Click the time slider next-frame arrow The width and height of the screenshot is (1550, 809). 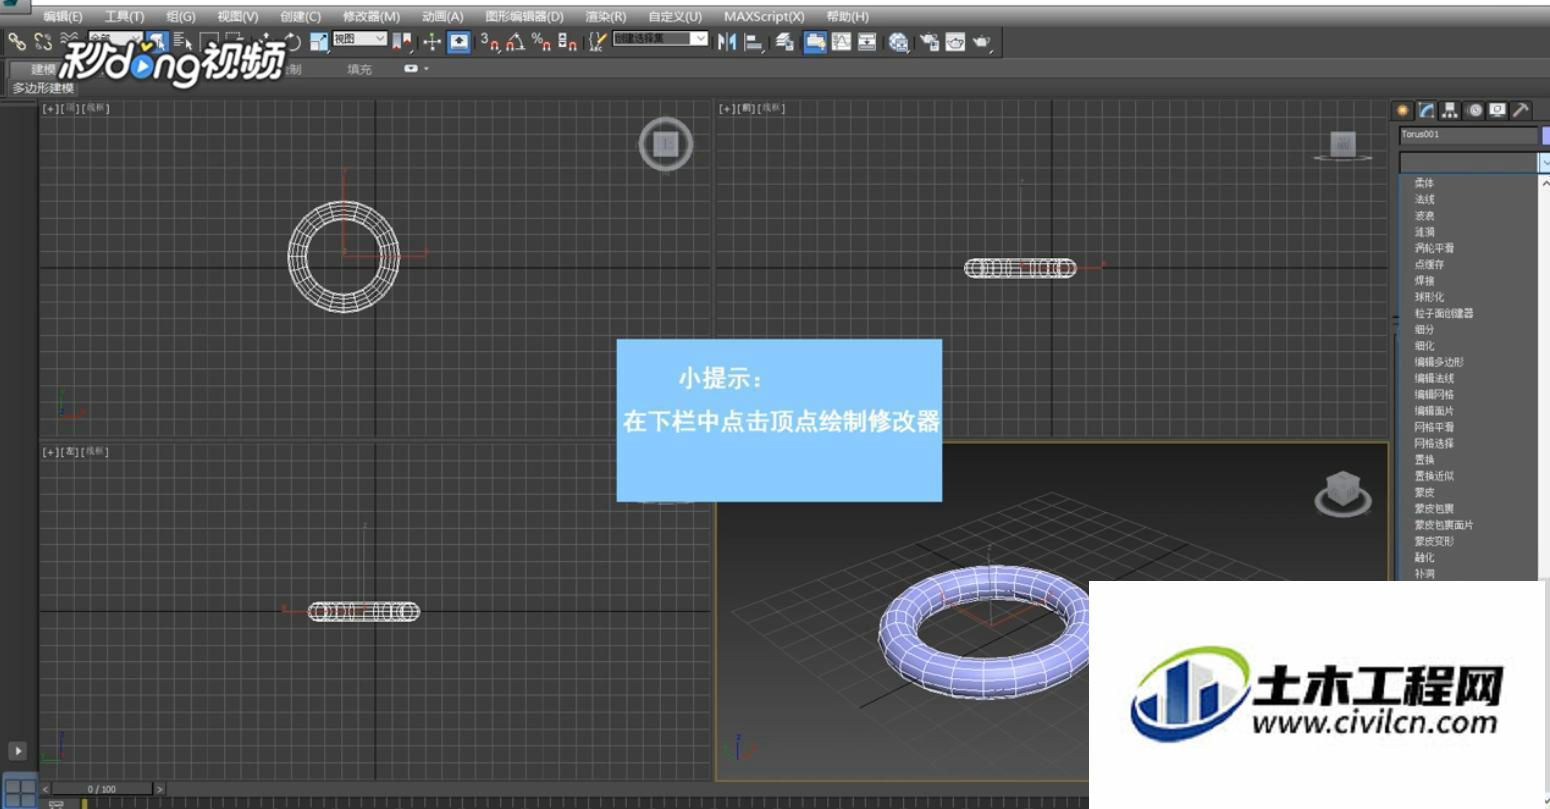coord(159,789)
